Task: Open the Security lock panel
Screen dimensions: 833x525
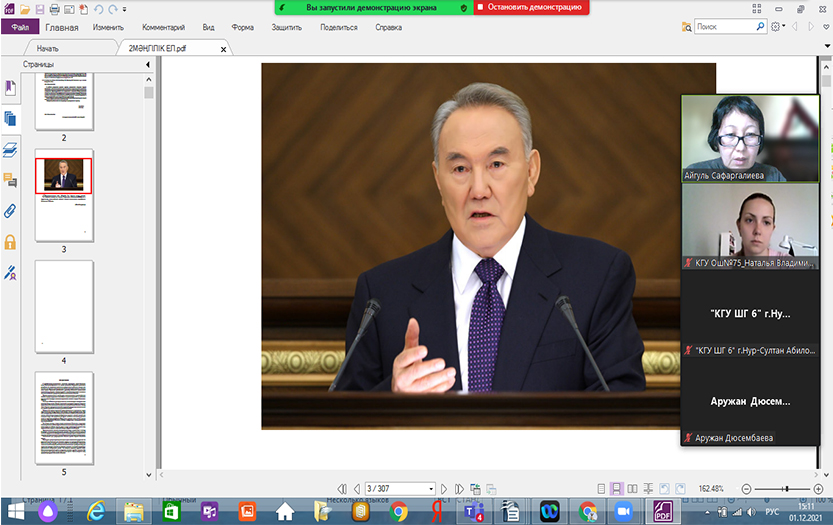Action: (11, 241)
